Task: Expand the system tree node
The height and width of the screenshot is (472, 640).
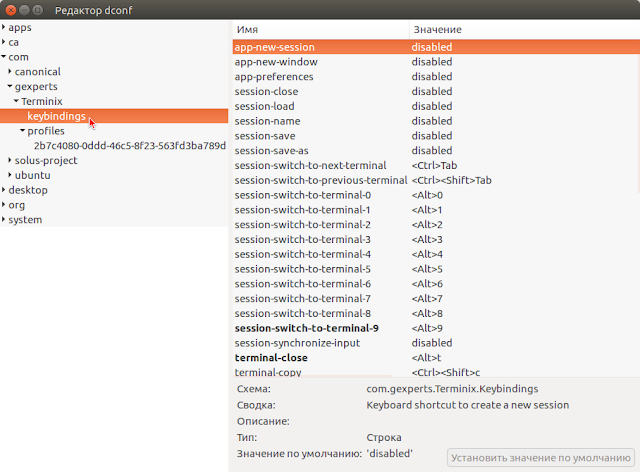Action: (x=4, y=219)
